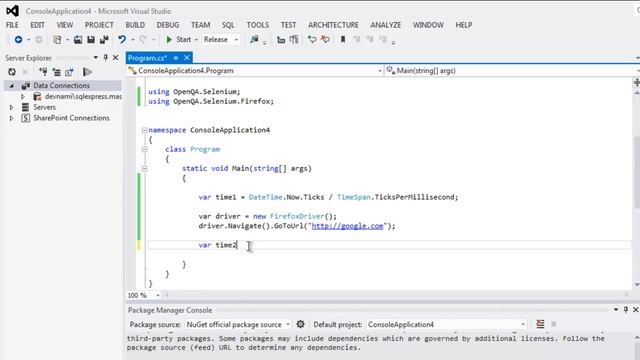Toggle auto-hide pin on Package Manager Console
The width and height of the screenshot is (640, 360).
point(626,310)
